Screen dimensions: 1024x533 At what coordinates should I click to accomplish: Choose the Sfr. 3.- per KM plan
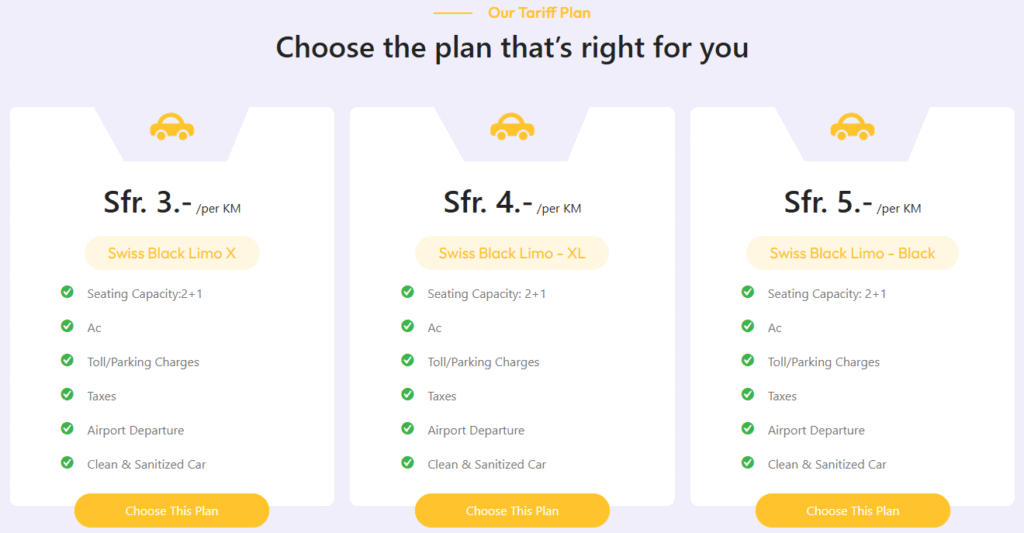pos(171,511)
